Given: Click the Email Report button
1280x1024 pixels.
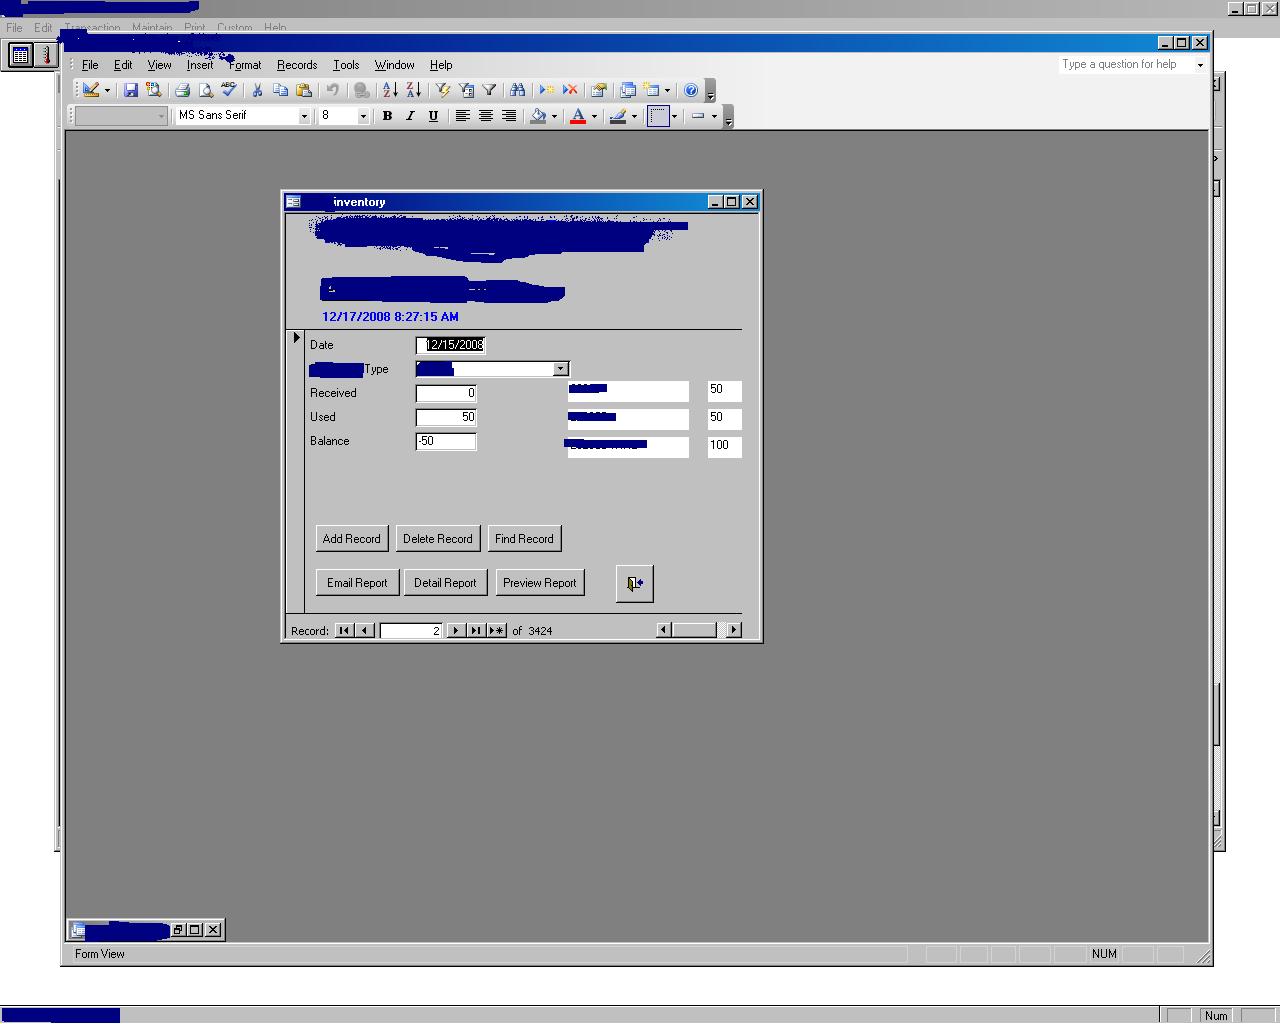Looking at the screenshot, I should (357, 583).
